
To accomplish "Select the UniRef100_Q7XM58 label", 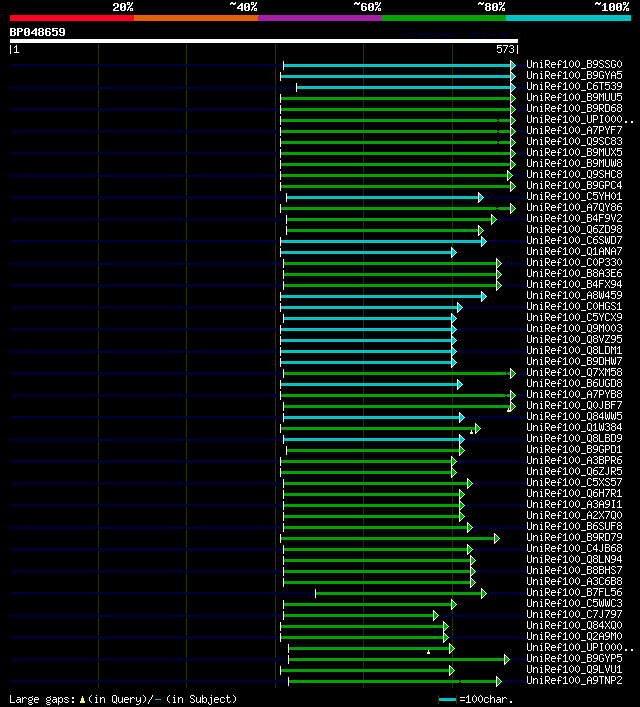I will click(574, 372).
